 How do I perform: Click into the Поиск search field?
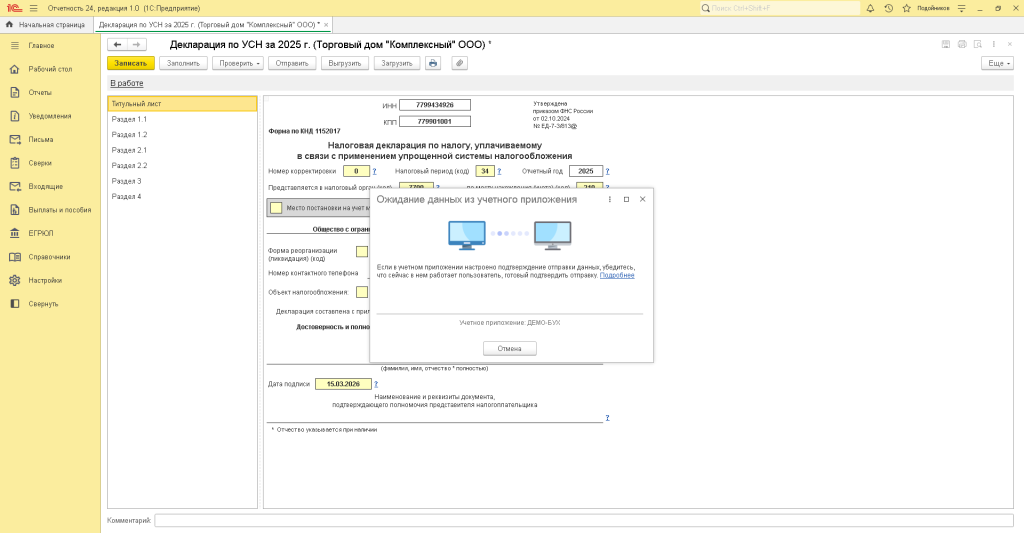pyautogui.click(x=780, y=8)
